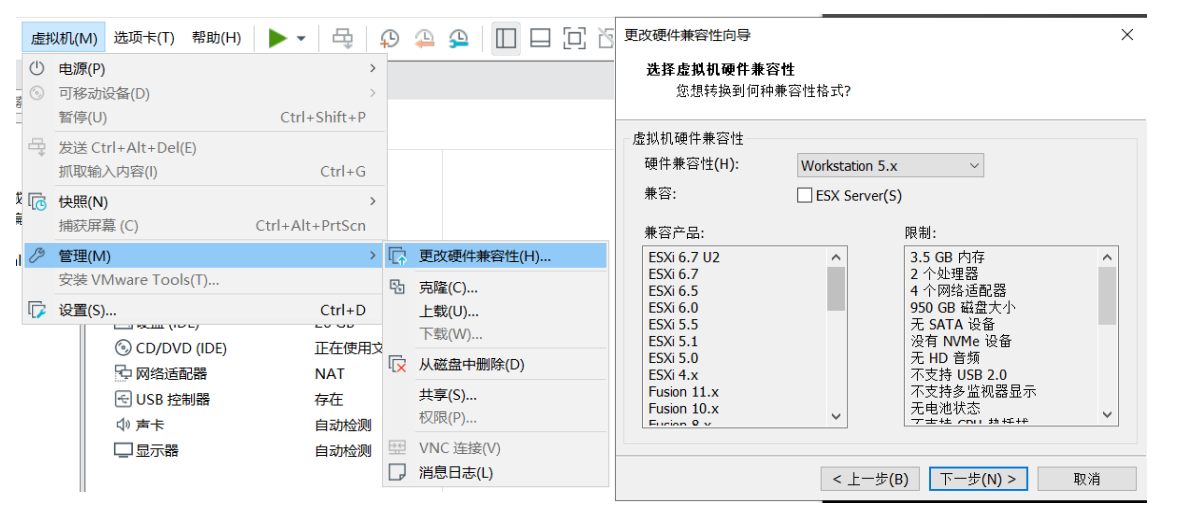Click the sound card speaker icon
Viewport: 1180px width, 520px height.
tap(123, 425)
